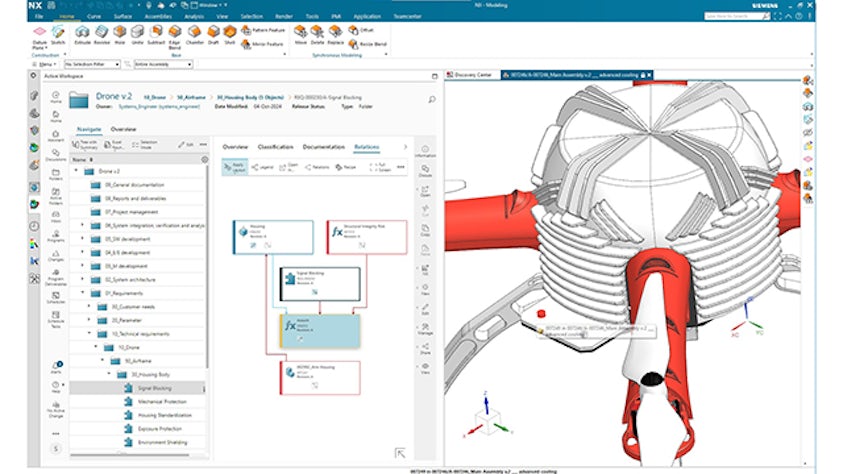This screenshot has width=843, height=474.
Task: Follow the 30_Housing Body breadcrumb link
Action: 250,97
